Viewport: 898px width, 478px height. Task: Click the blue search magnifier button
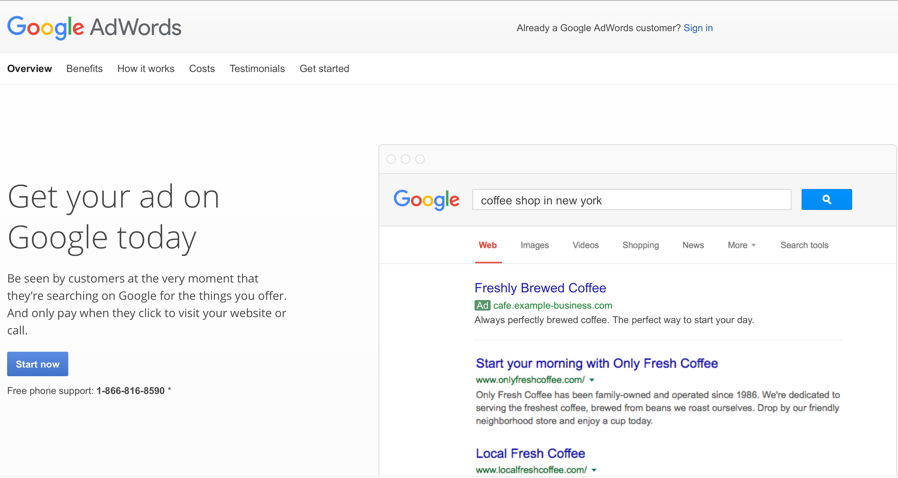coord(826,199)
